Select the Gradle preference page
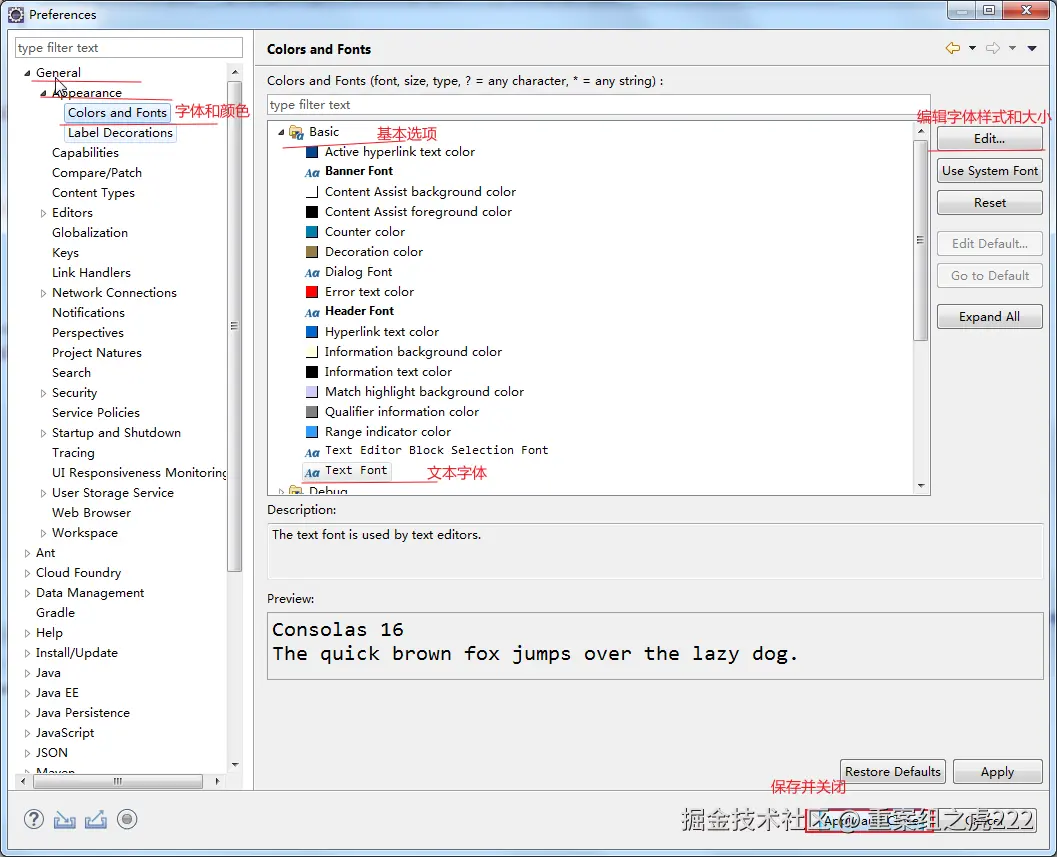Viewport: 1057px width, 857px height. click(55, 613)
